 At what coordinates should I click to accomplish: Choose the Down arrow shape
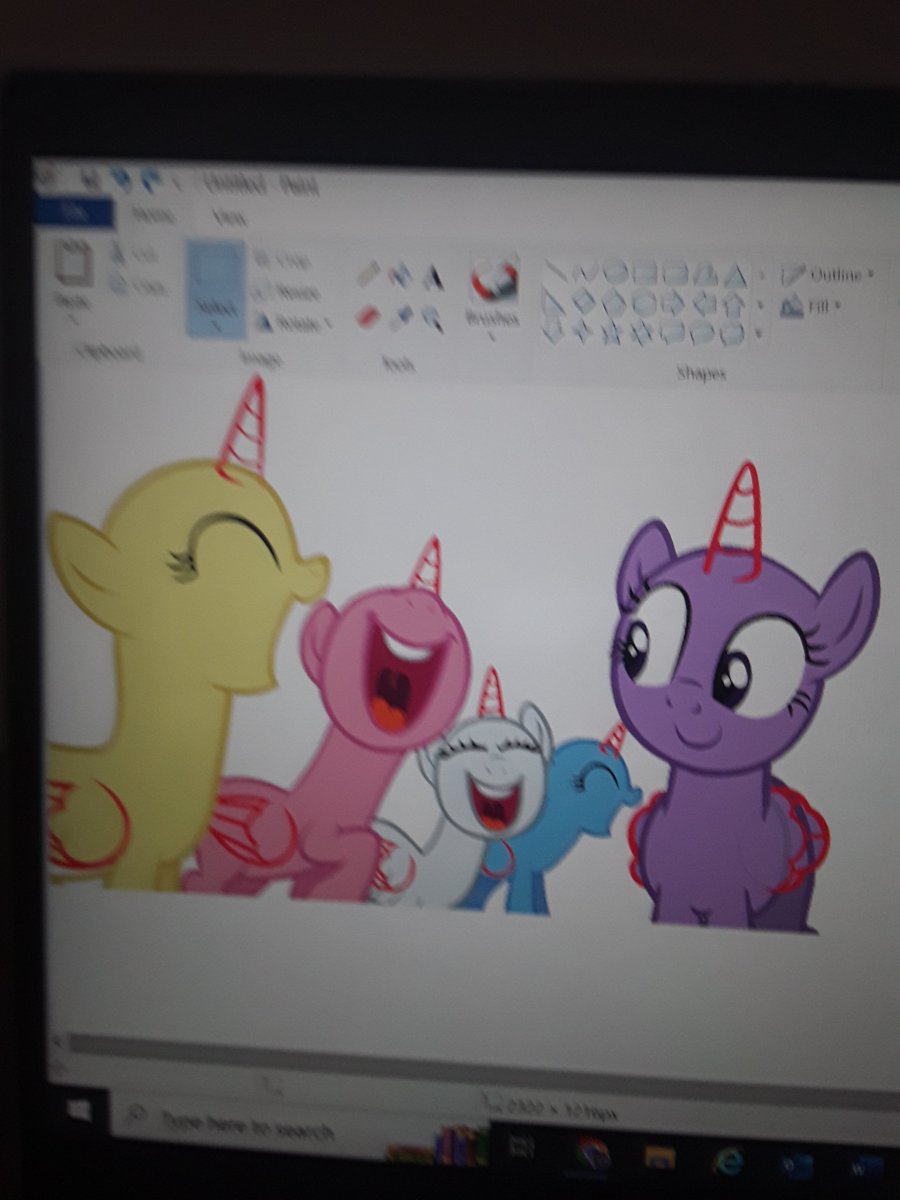(553, 331)
